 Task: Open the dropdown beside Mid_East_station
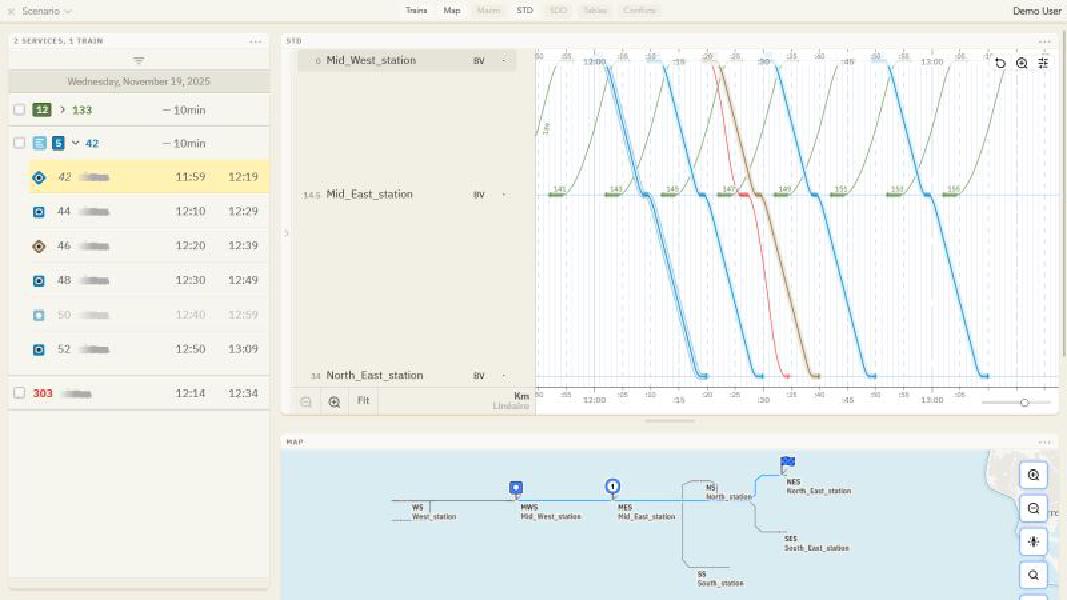coord(504,195)
